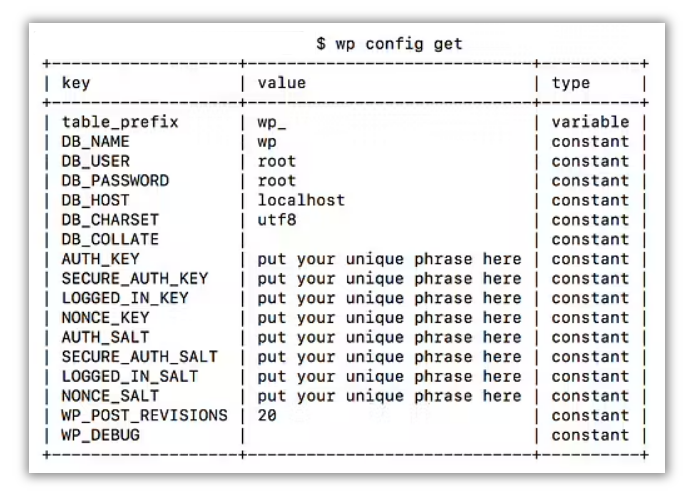691x497 pixels.
Task: Select the WP_DEBUG key
Action: pyautogui.click(x=101, y=436)
